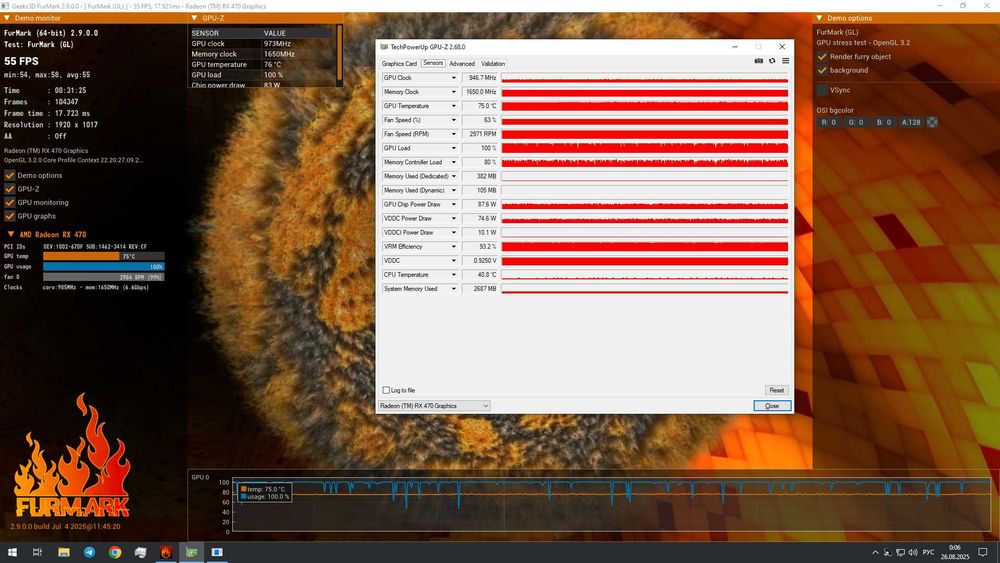Open the Fan Speed (%) sensor dropdown
This screenshot has height=563, width=1000.
[x=454, y=120]
